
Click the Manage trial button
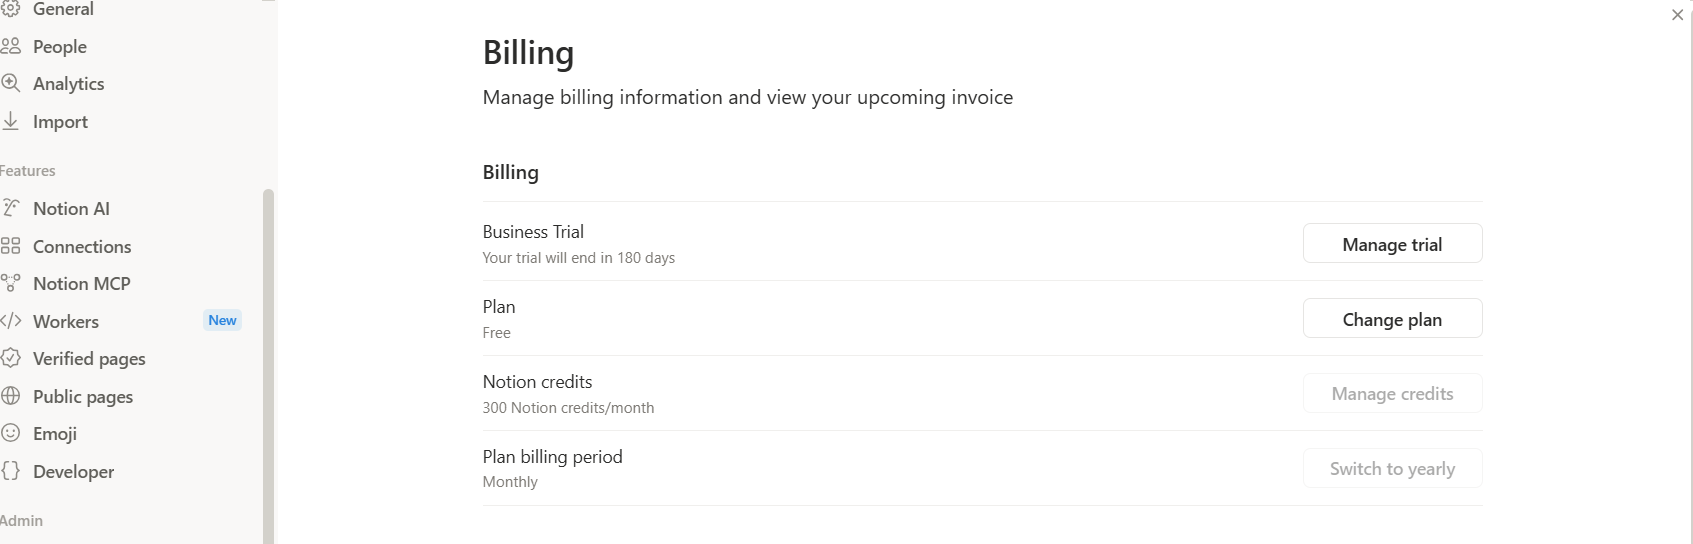pos(1392,244)
